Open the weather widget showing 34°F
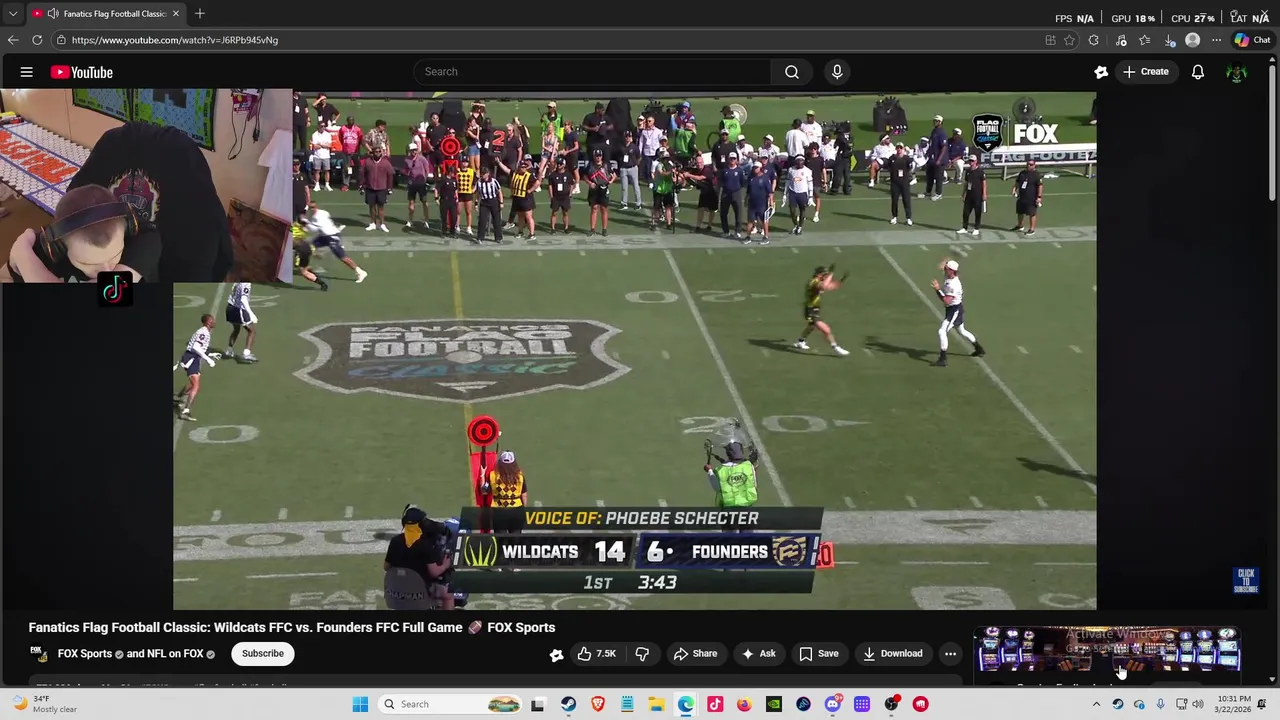Screen dimensions: 1280x720 pos(42,704)
